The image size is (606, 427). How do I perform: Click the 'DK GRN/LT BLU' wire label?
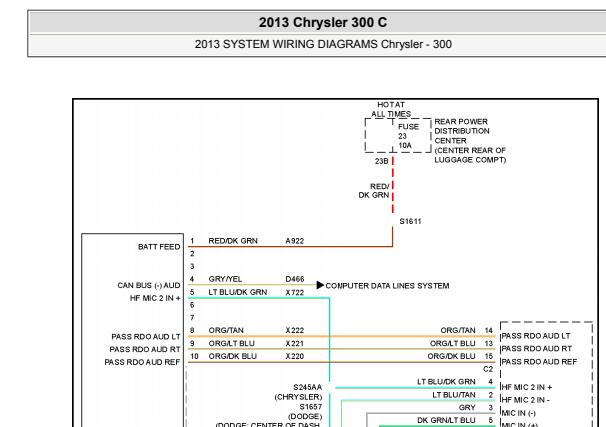click(x=446, y=420)
